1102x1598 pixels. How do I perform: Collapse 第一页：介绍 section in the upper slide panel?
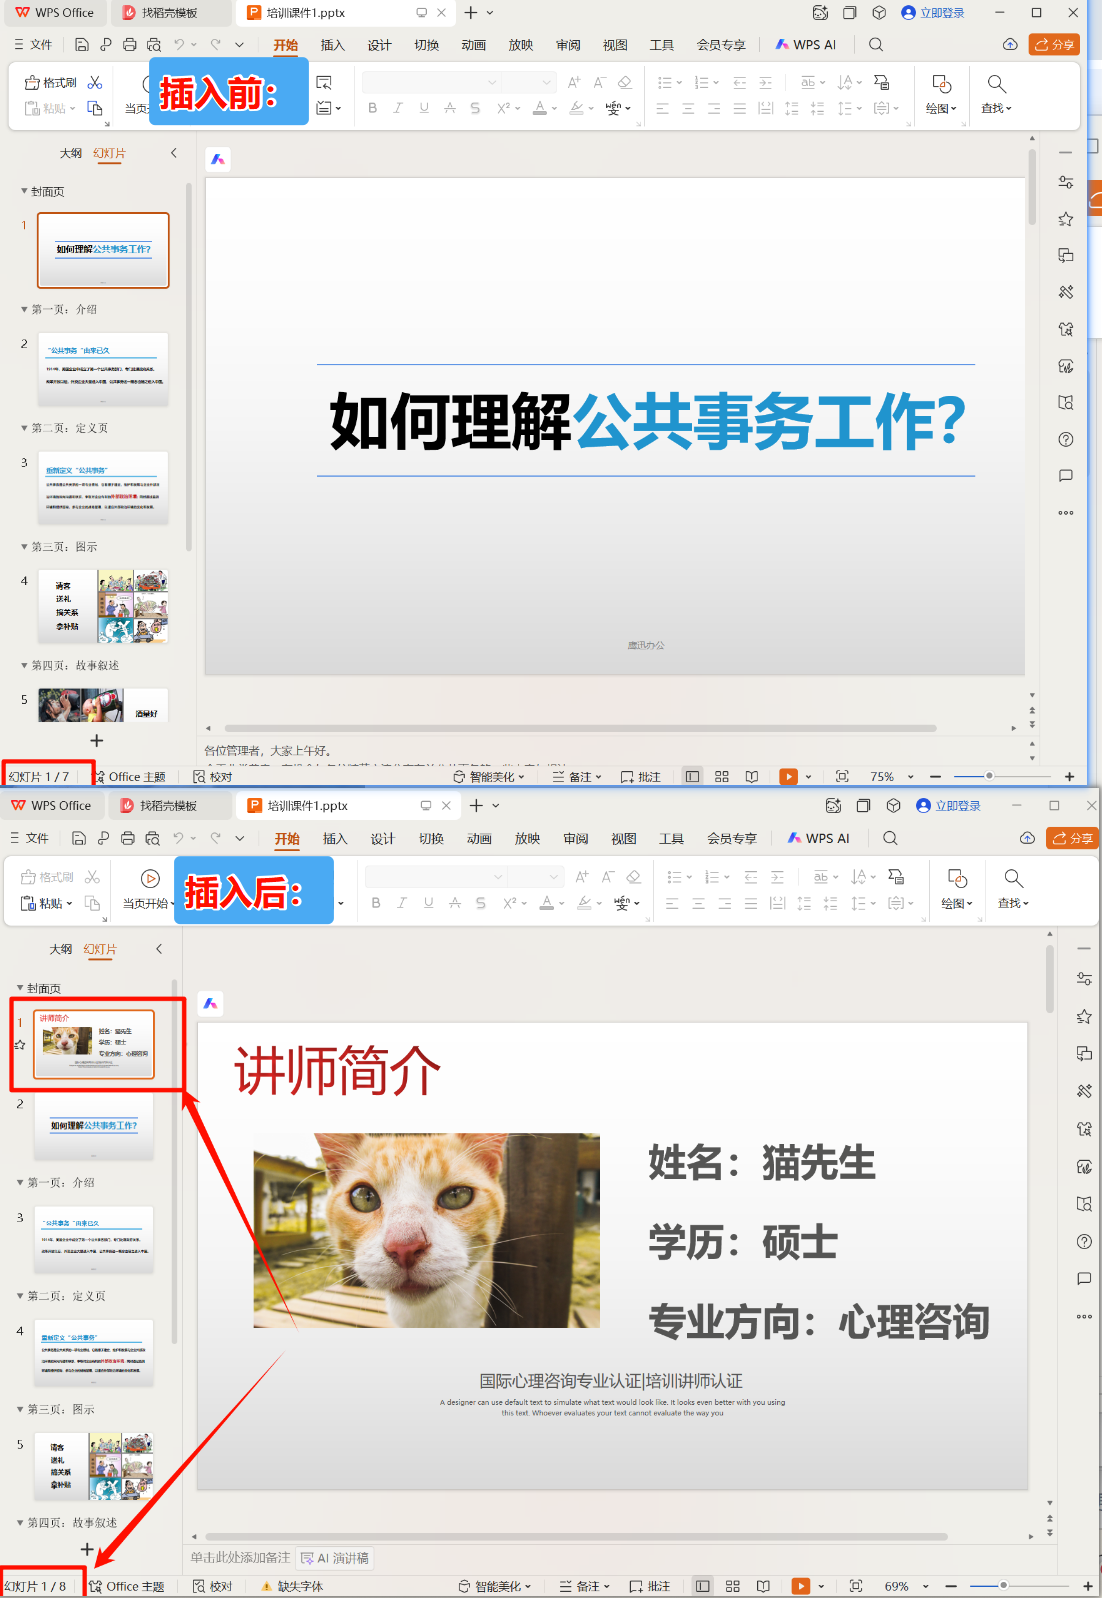coord(24,309)
